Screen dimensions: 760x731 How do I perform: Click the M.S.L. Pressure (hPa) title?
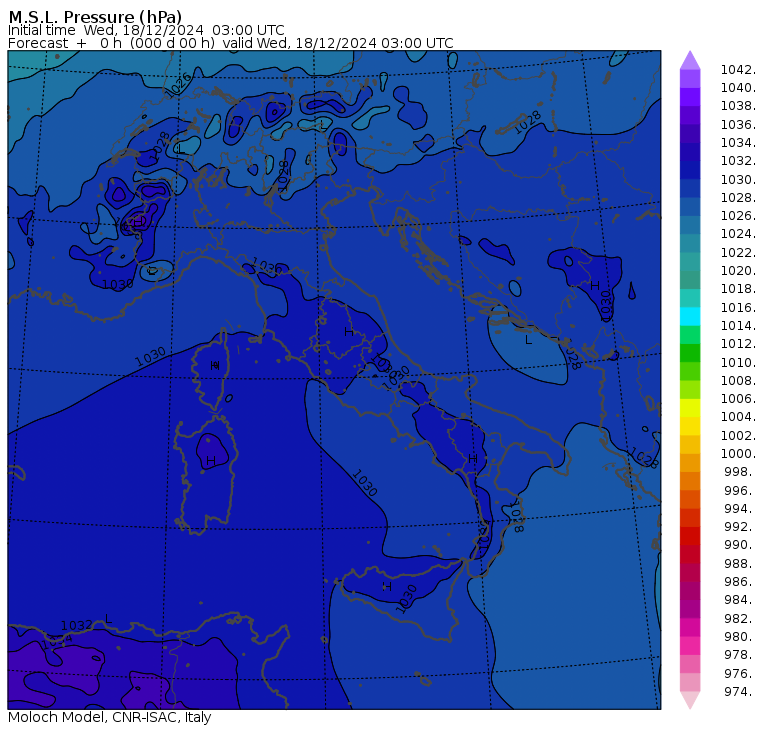[95, 16]
